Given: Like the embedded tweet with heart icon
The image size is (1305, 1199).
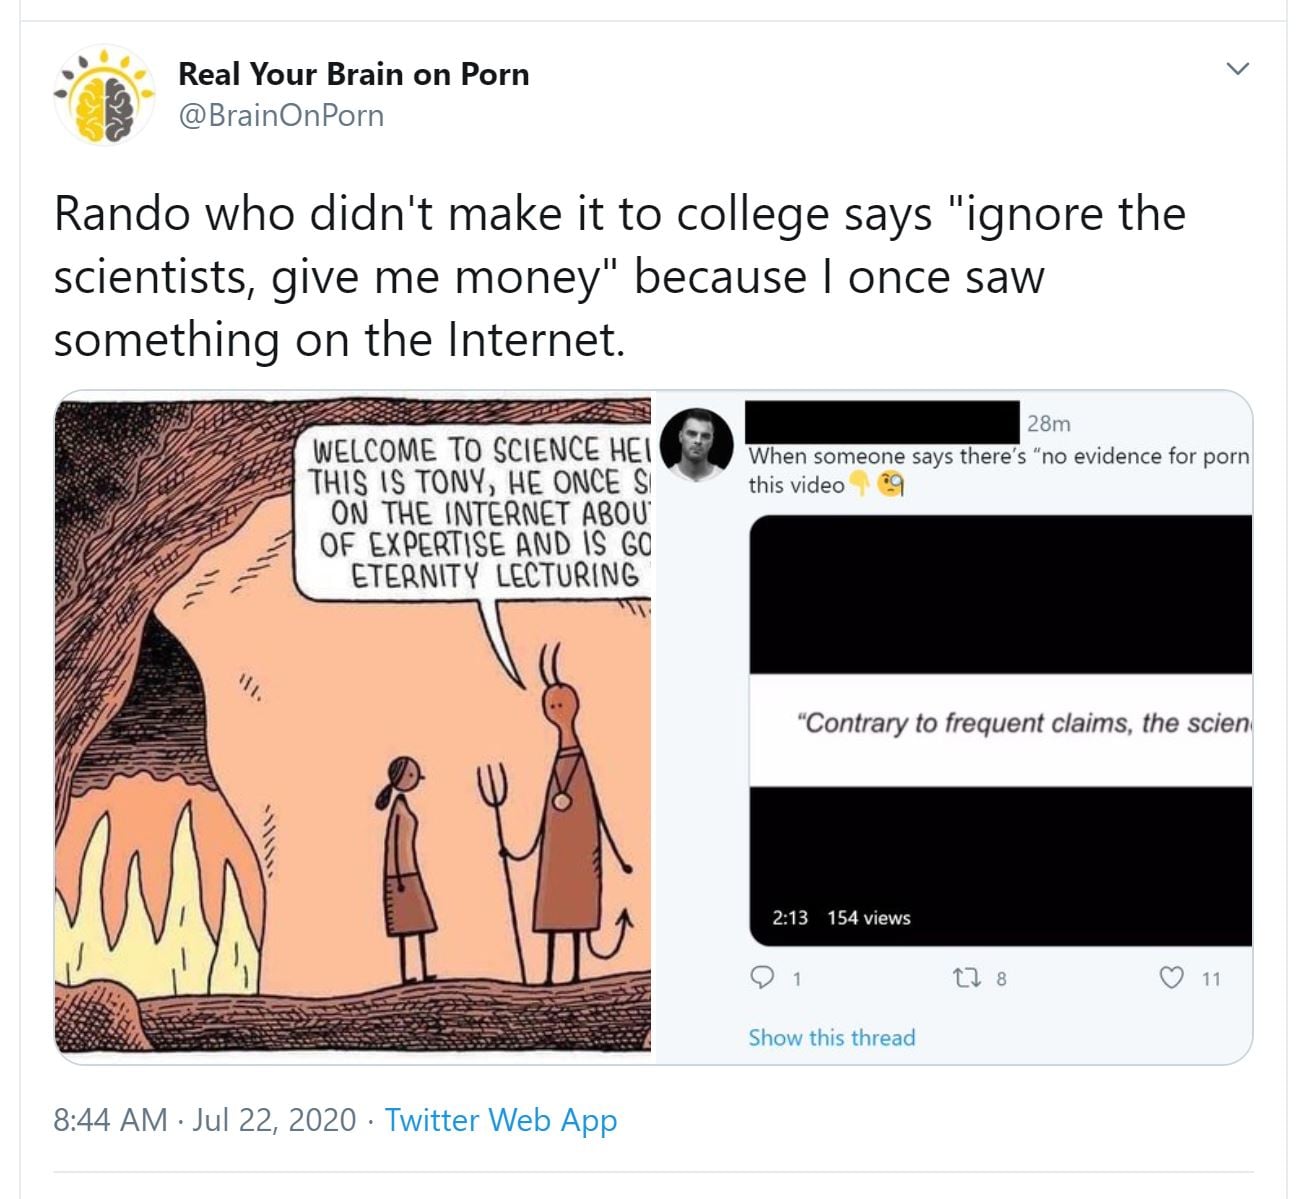Looking at the screenshot, I should [x=1171, y=978].
